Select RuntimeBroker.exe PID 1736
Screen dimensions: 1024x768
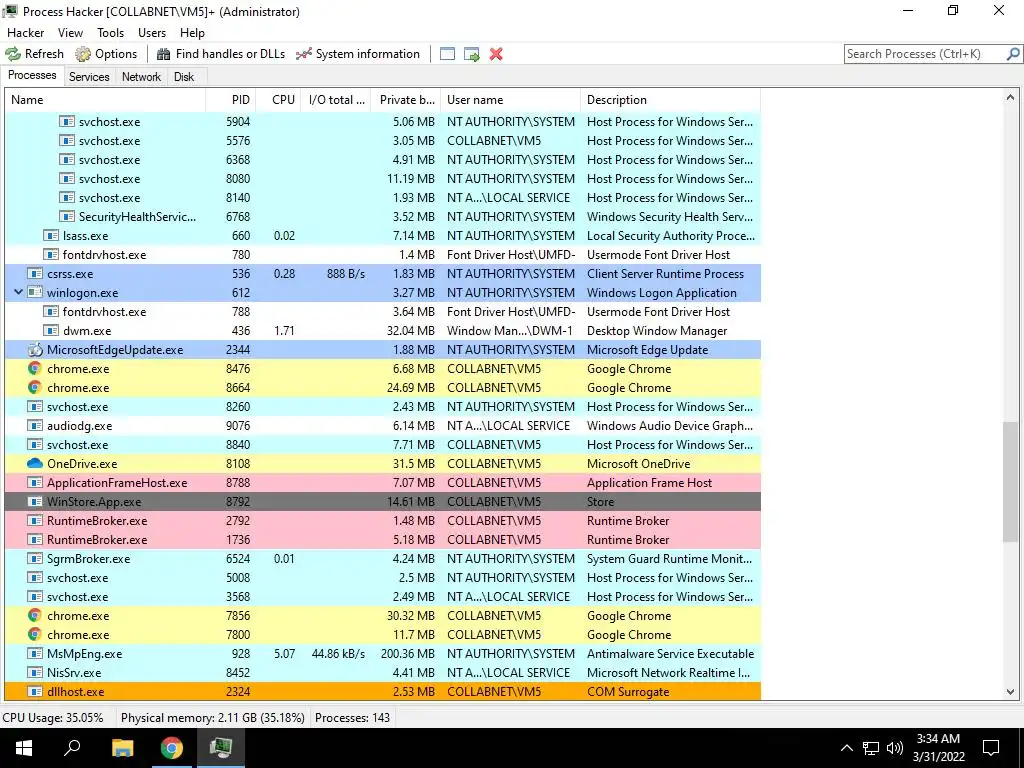[383, 539]
